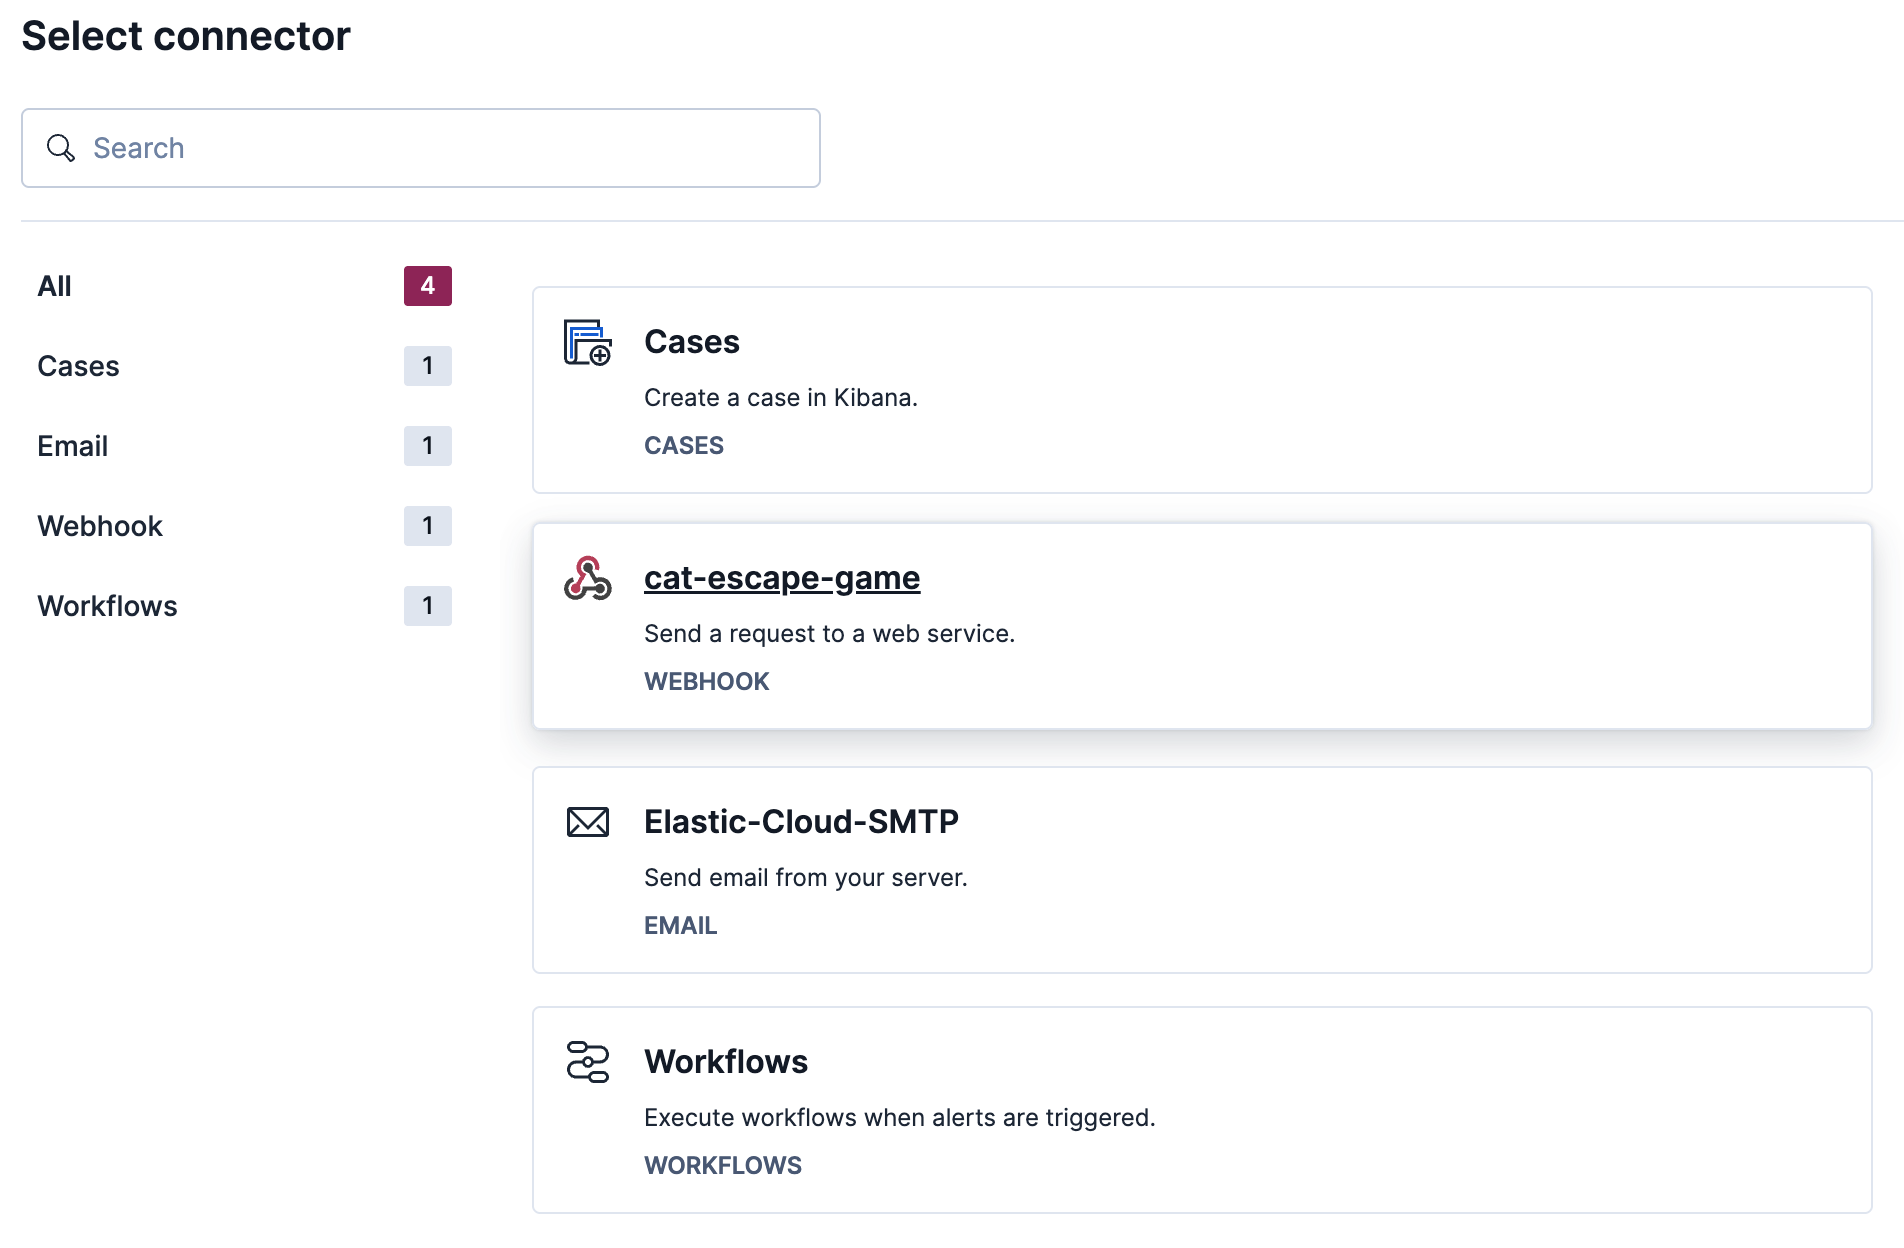1904x1248 pixels.
Task: Click the WEBHOOK type label
Action: [707, 682]
